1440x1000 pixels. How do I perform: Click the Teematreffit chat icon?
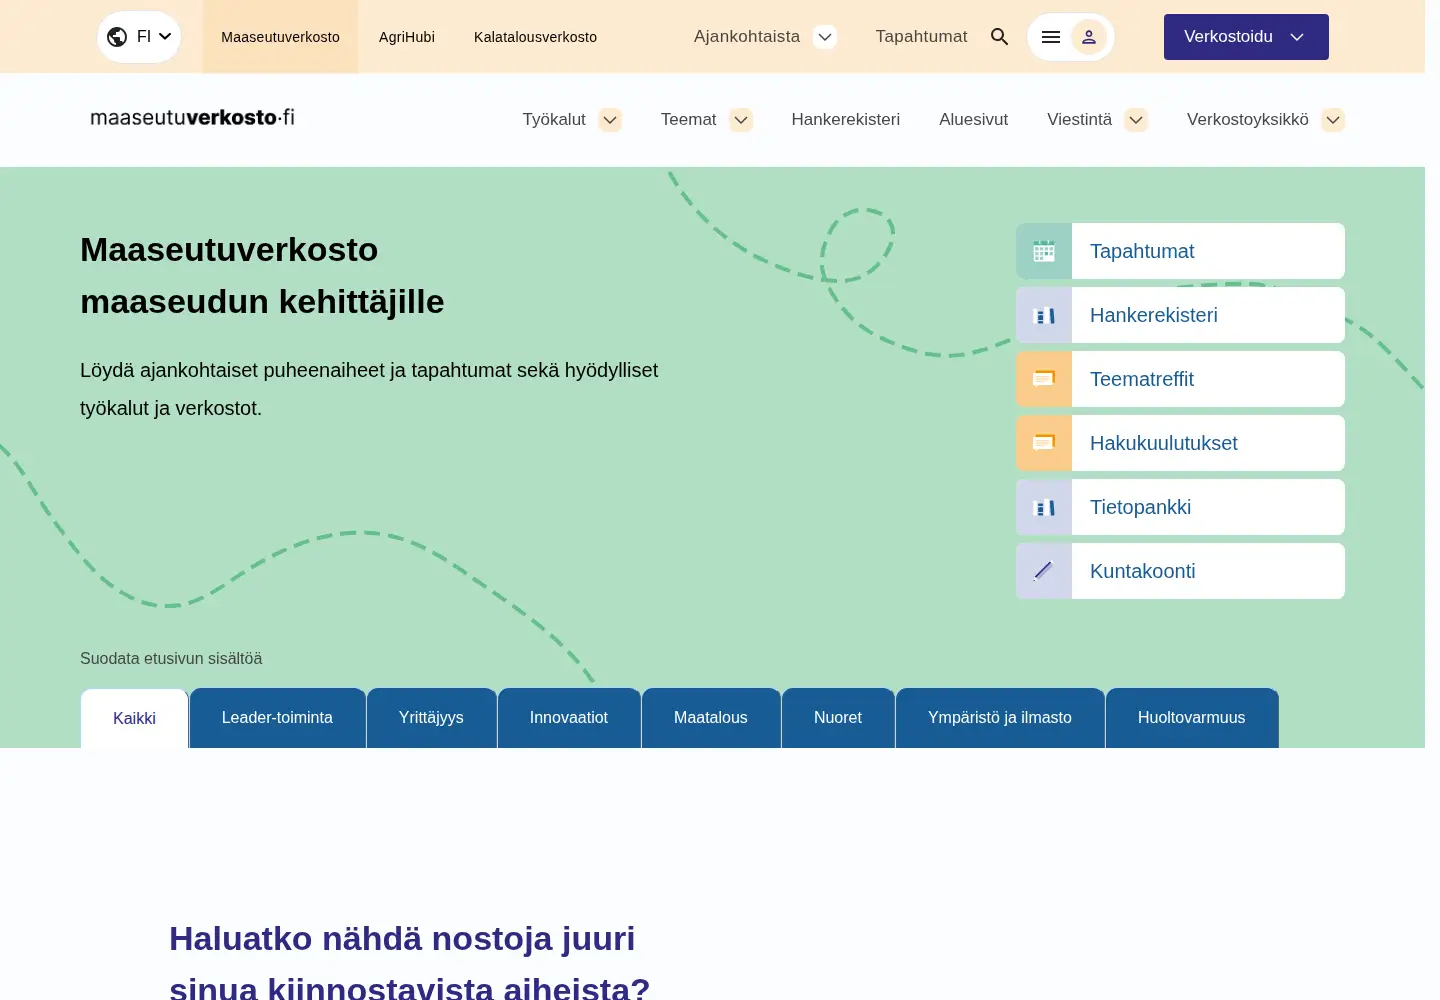1044,379
